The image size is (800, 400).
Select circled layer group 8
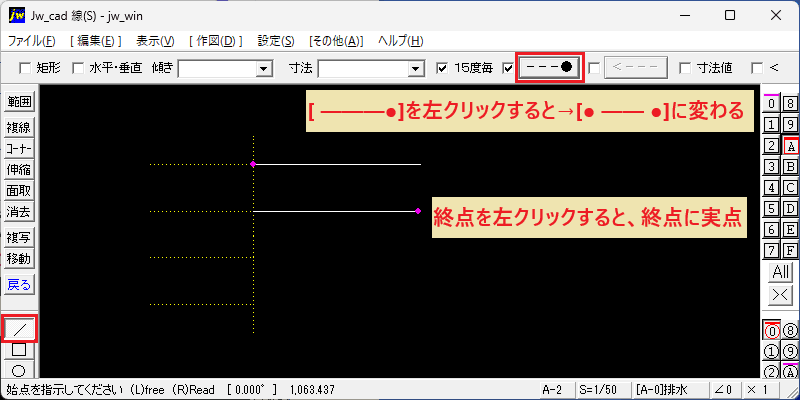click(x=790, y=331)
